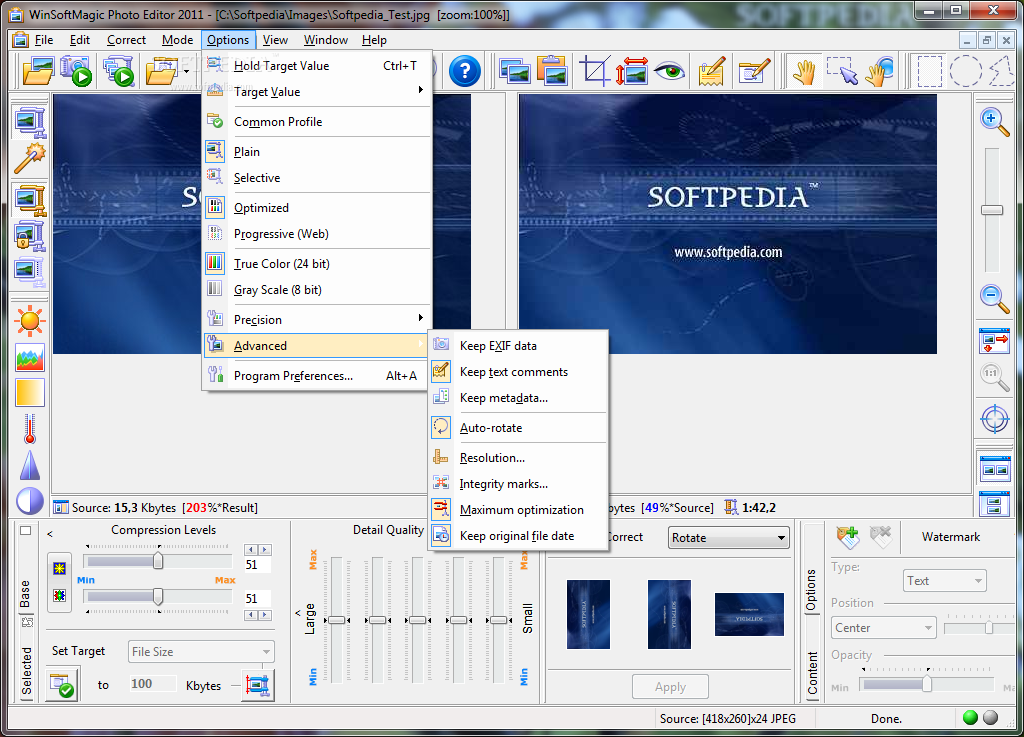This screenshot has width=1024, height=737.
Task: Switch to the Base vertical tab
Action: click(x=25, y=593)
